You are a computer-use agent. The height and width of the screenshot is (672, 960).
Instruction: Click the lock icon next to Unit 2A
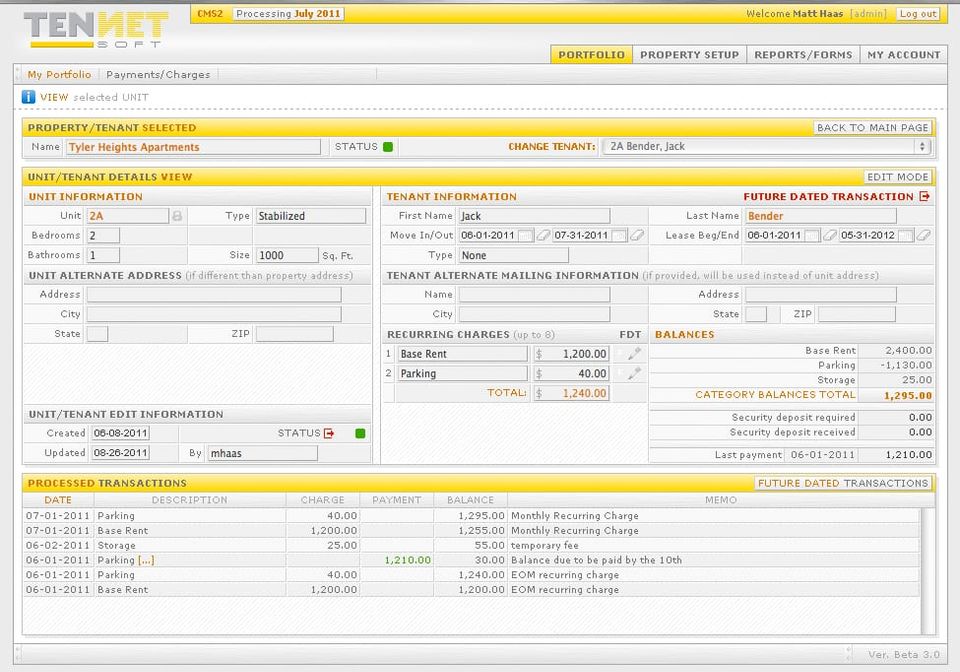point(177,216)
